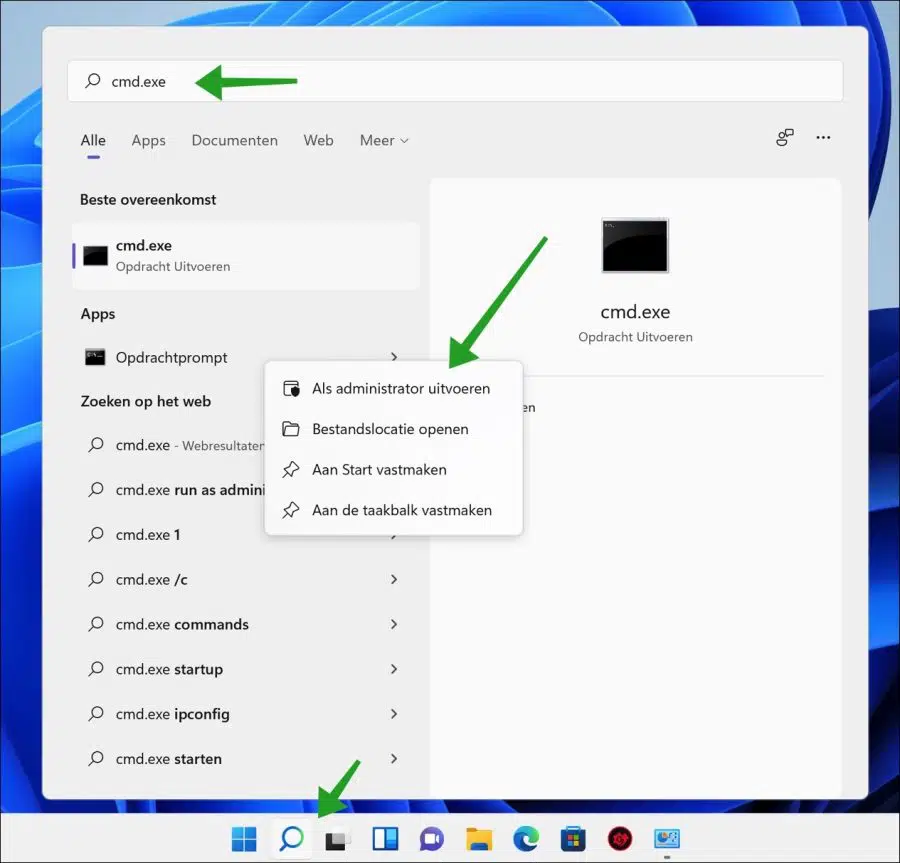Expand chevron beside cmd.exe commands
Image resolution: width=900 pixels, height=863 pixels.
pyautogui.click(x=394, y=624)
